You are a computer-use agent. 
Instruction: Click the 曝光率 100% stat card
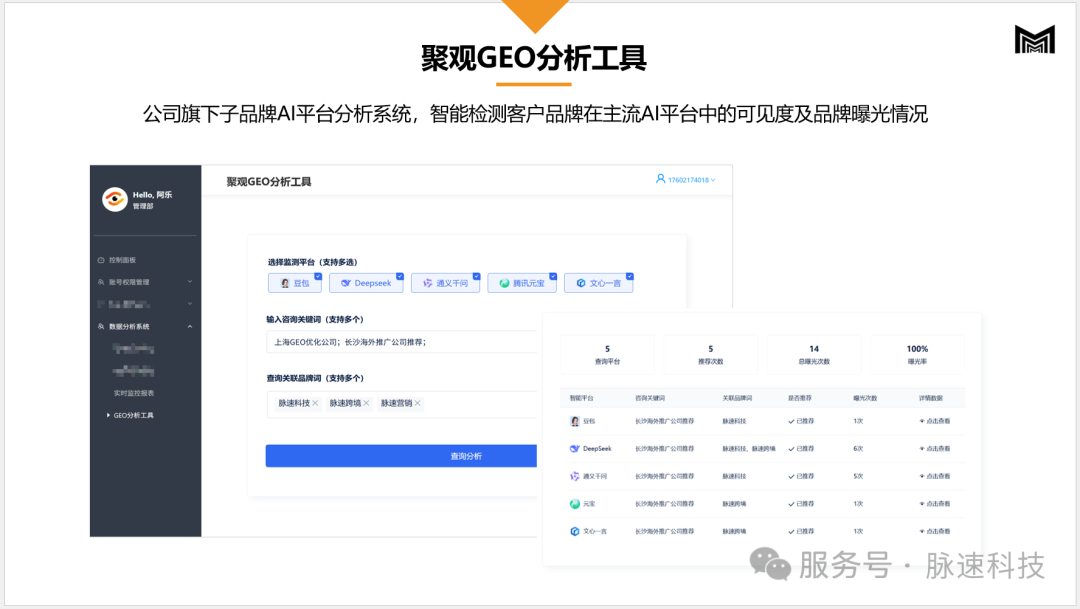tap(917, 355)
